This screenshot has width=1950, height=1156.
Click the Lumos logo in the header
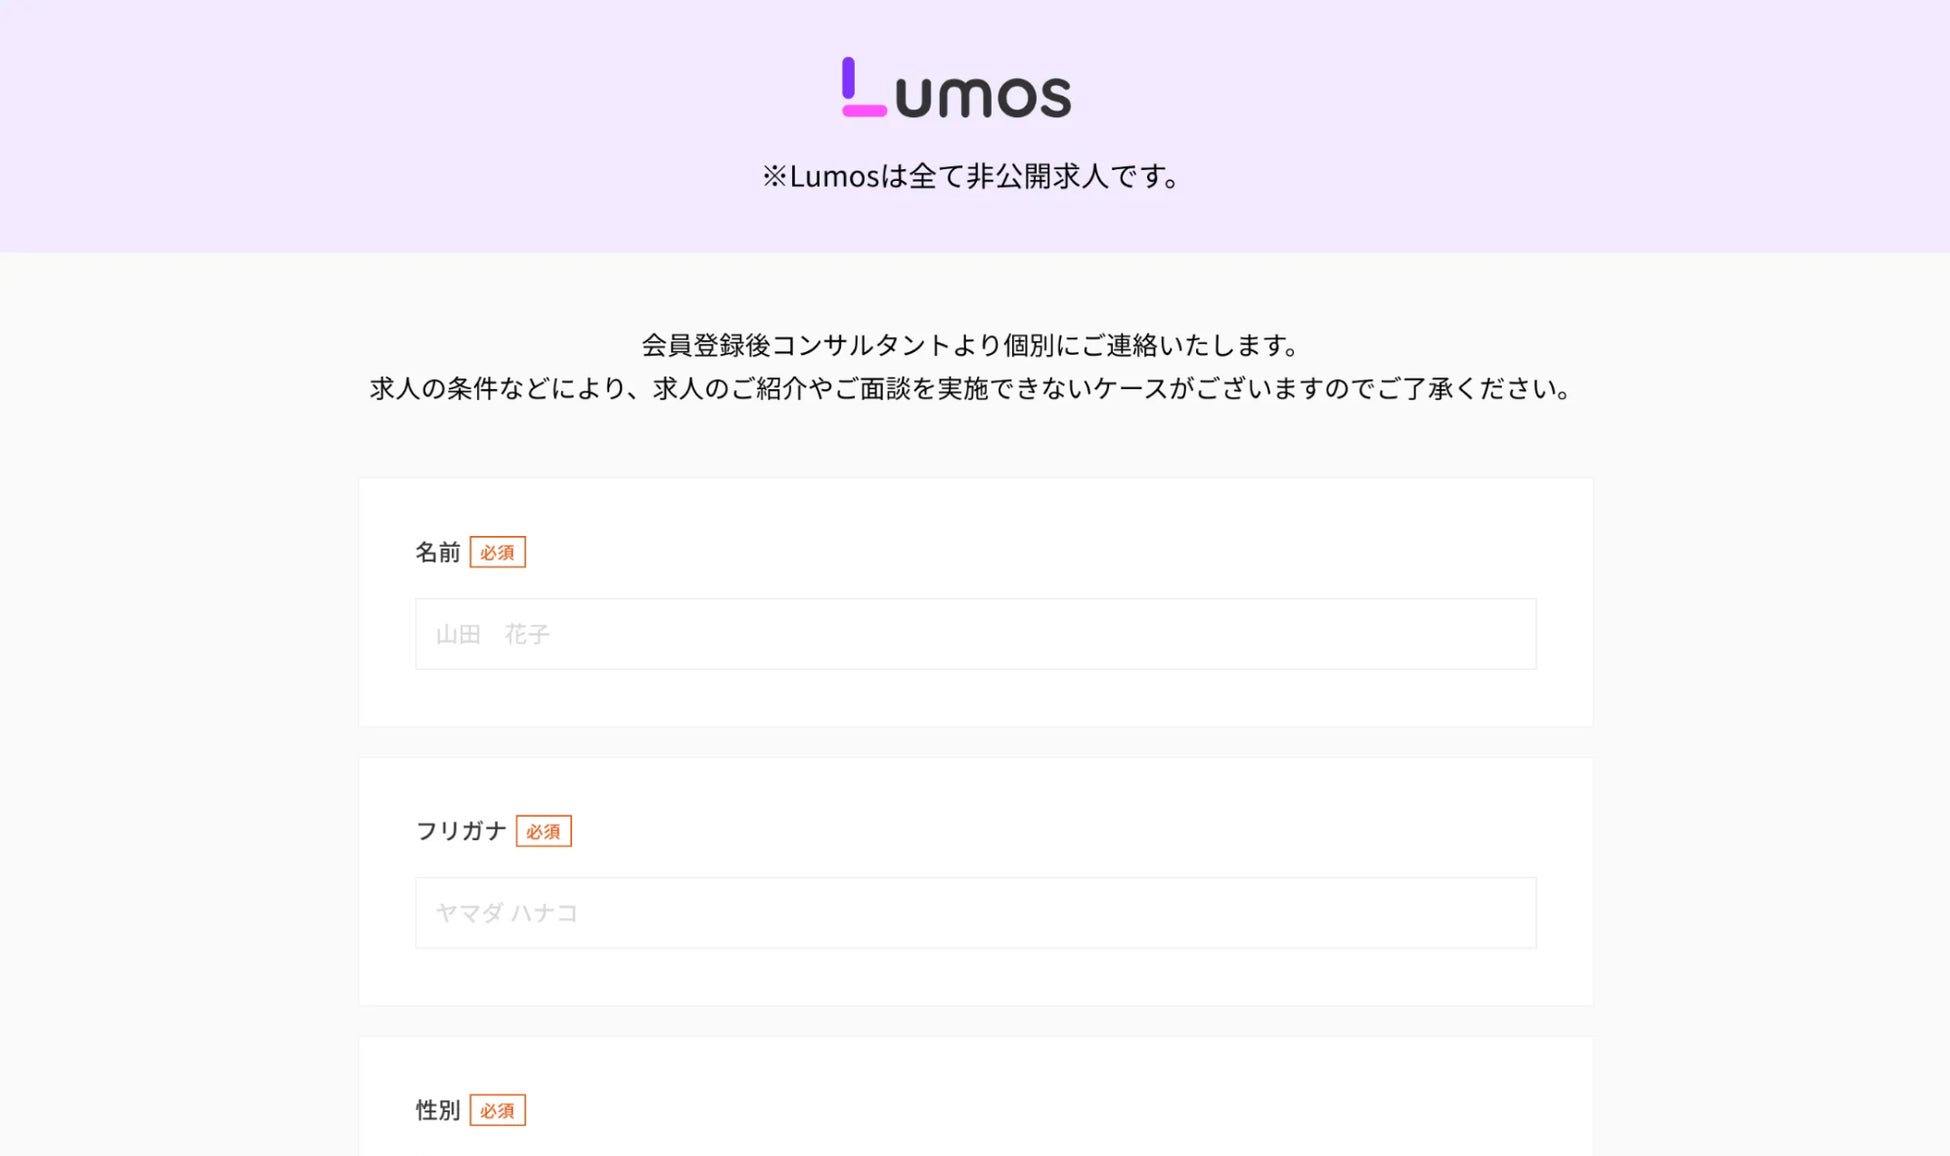956,88
